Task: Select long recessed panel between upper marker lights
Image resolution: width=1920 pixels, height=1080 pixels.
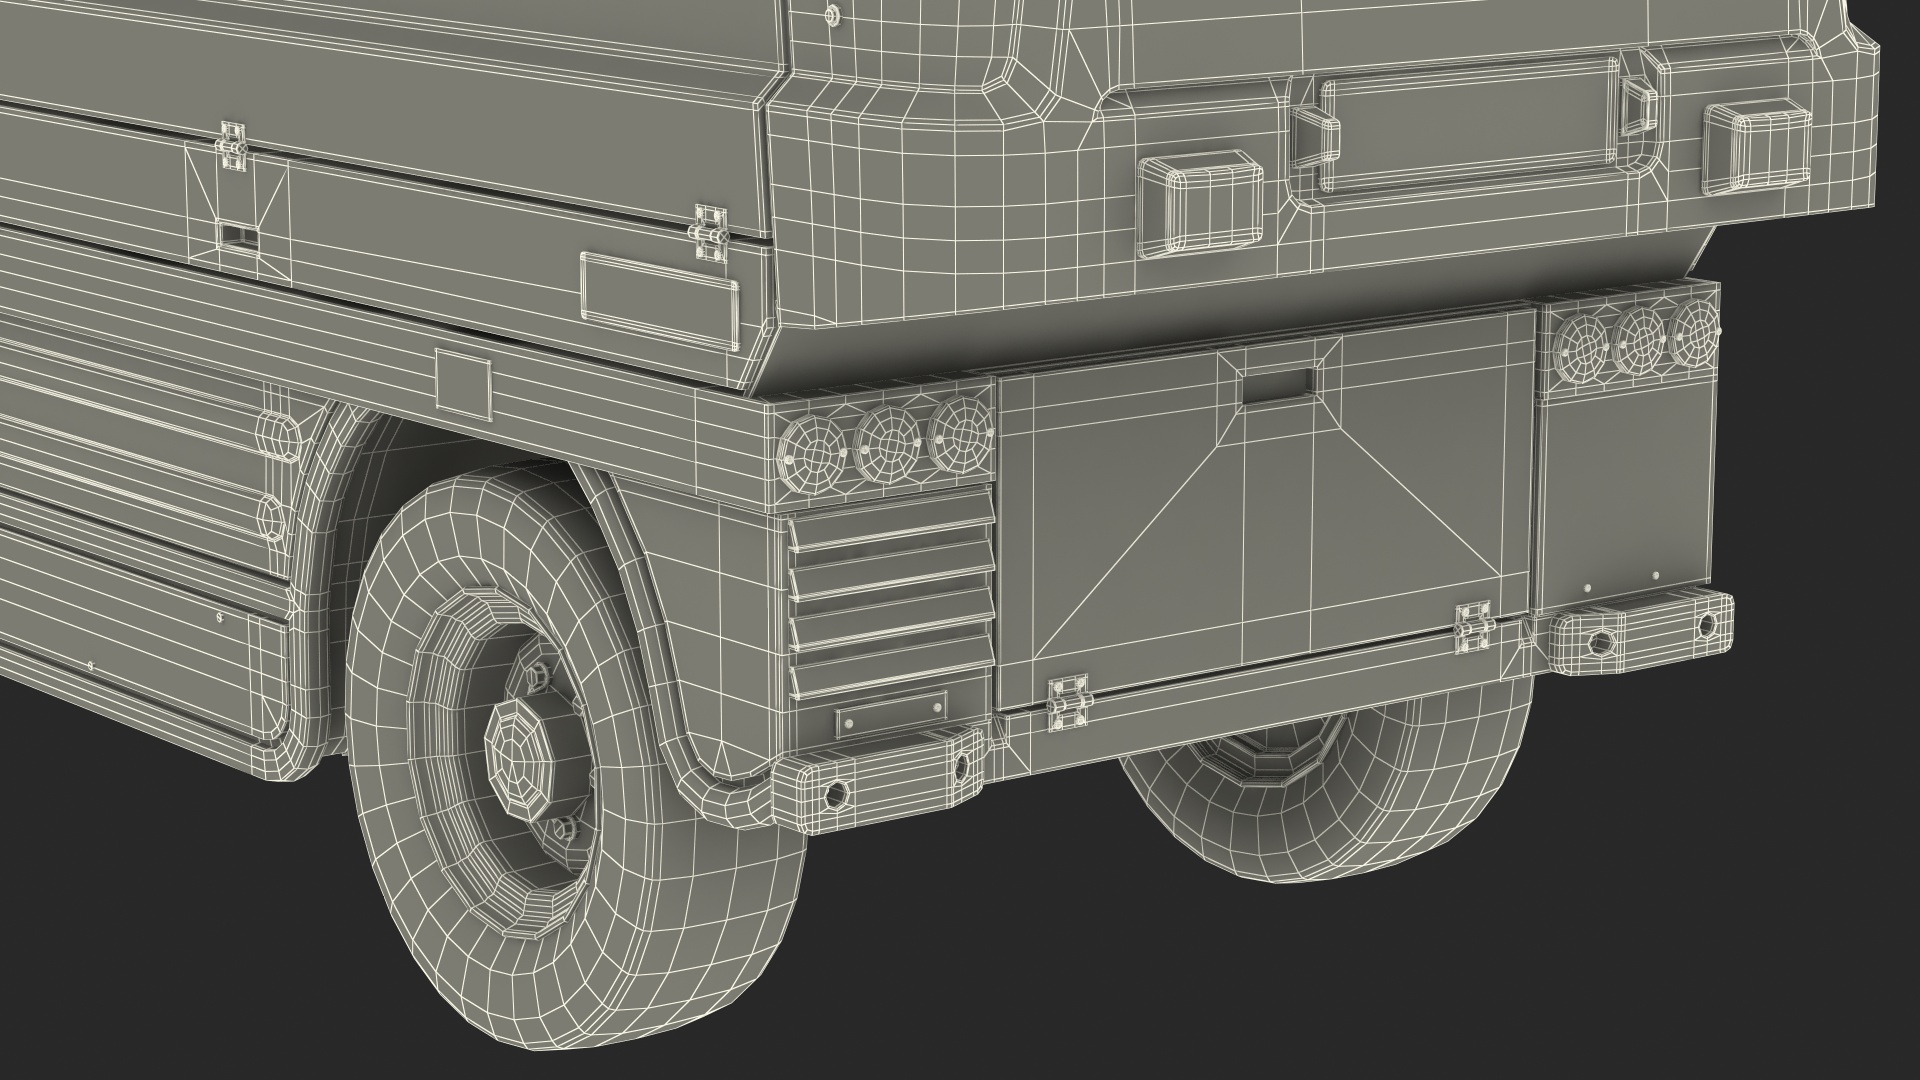Action: click(x=1470, y=125)
